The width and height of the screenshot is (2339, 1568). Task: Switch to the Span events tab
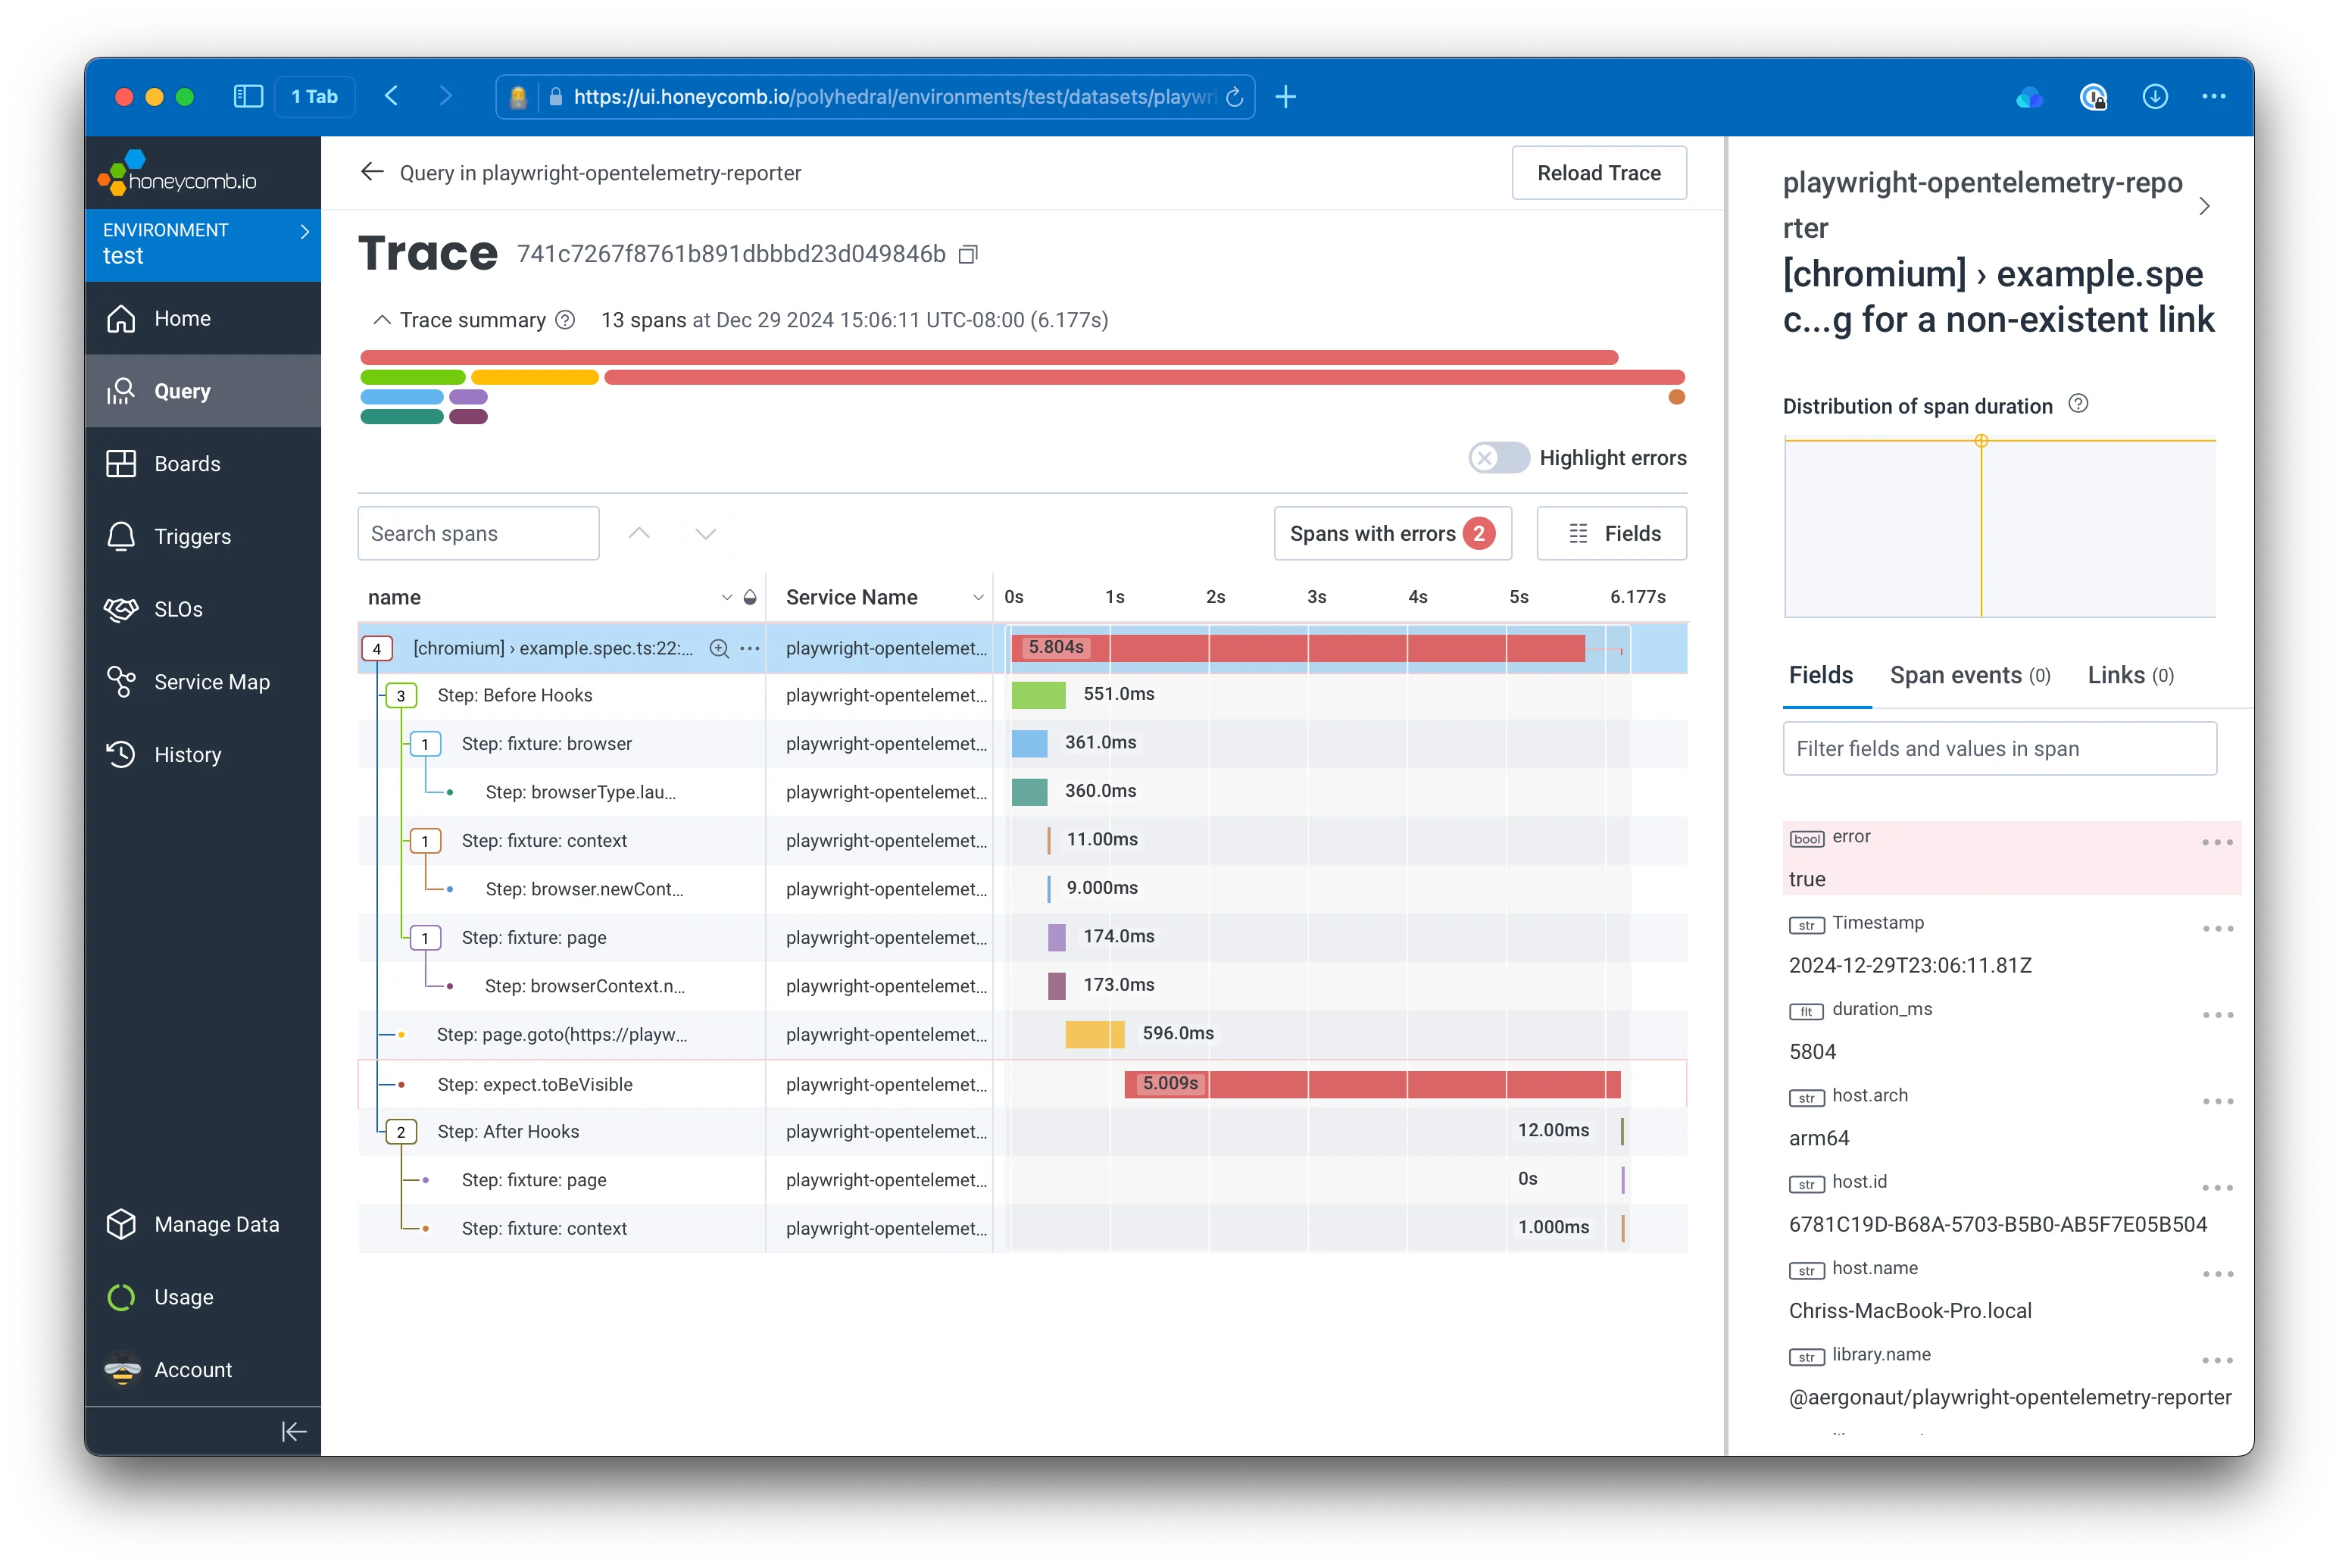pyautogui.click(x=1969, y=675)
